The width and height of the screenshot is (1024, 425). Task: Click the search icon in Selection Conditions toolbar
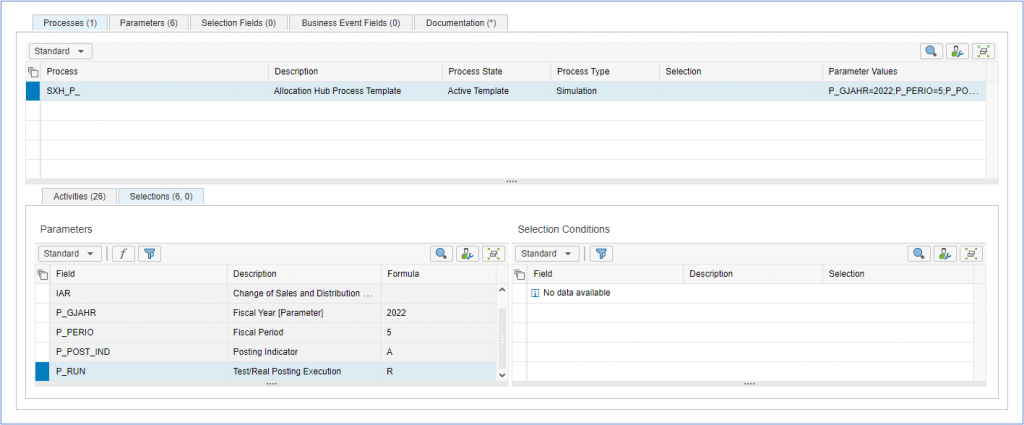919,254
